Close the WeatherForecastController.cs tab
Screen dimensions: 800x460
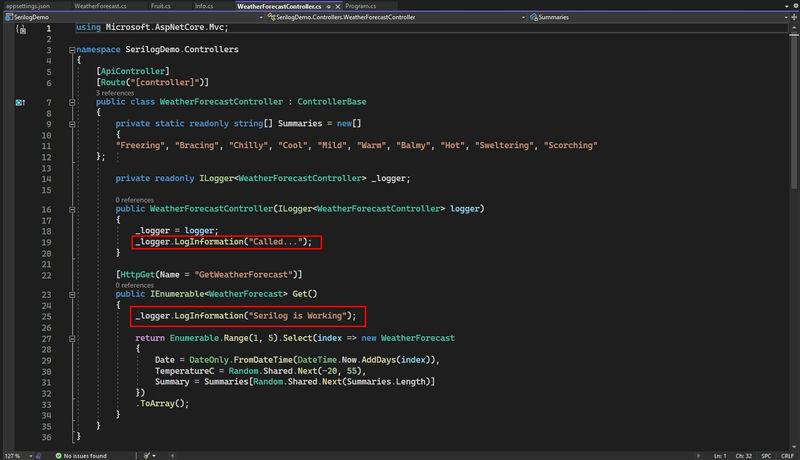(338, 7)
